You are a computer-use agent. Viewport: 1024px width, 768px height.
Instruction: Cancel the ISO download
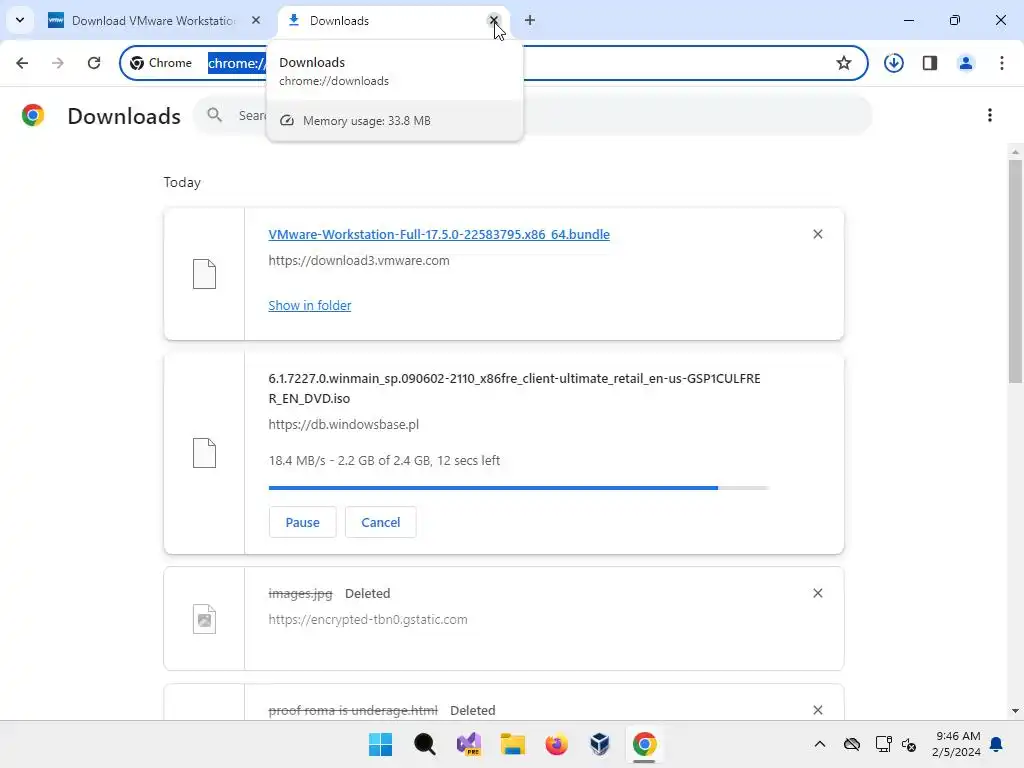point(381,522)
